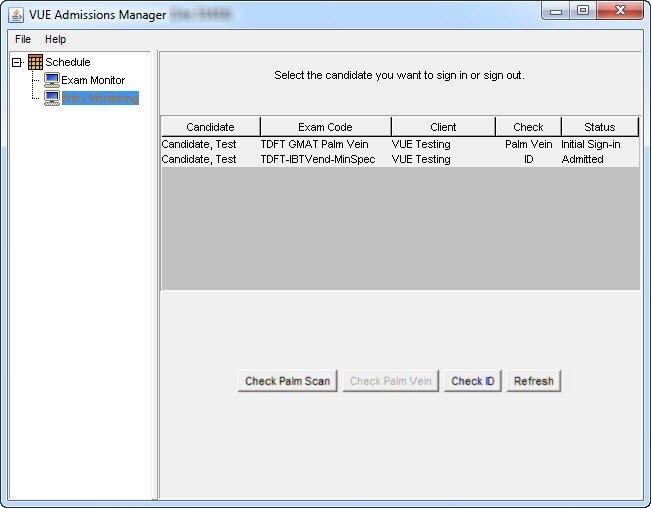Viewport: 651px width, 508px height.
Task: Maximize the VUE Admissions Manager window
Action: tap(583, 10)
